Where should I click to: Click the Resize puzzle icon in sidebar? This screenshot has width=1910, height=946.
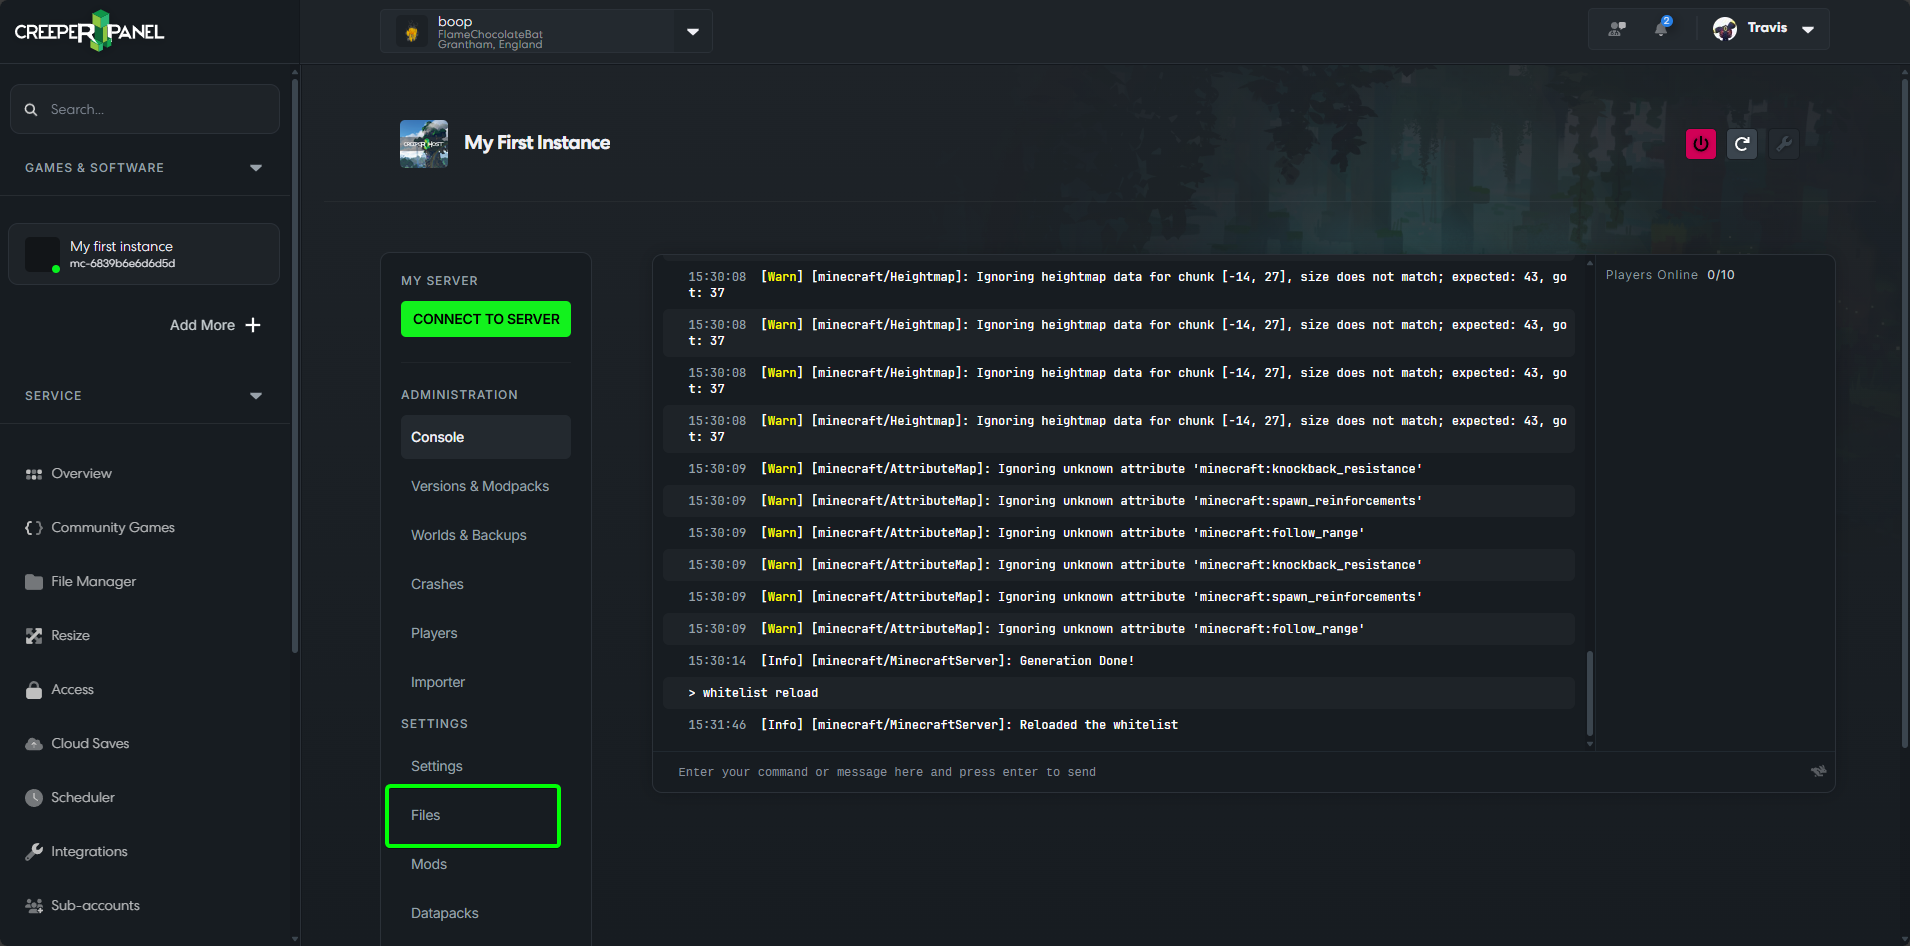coord(33,635)
